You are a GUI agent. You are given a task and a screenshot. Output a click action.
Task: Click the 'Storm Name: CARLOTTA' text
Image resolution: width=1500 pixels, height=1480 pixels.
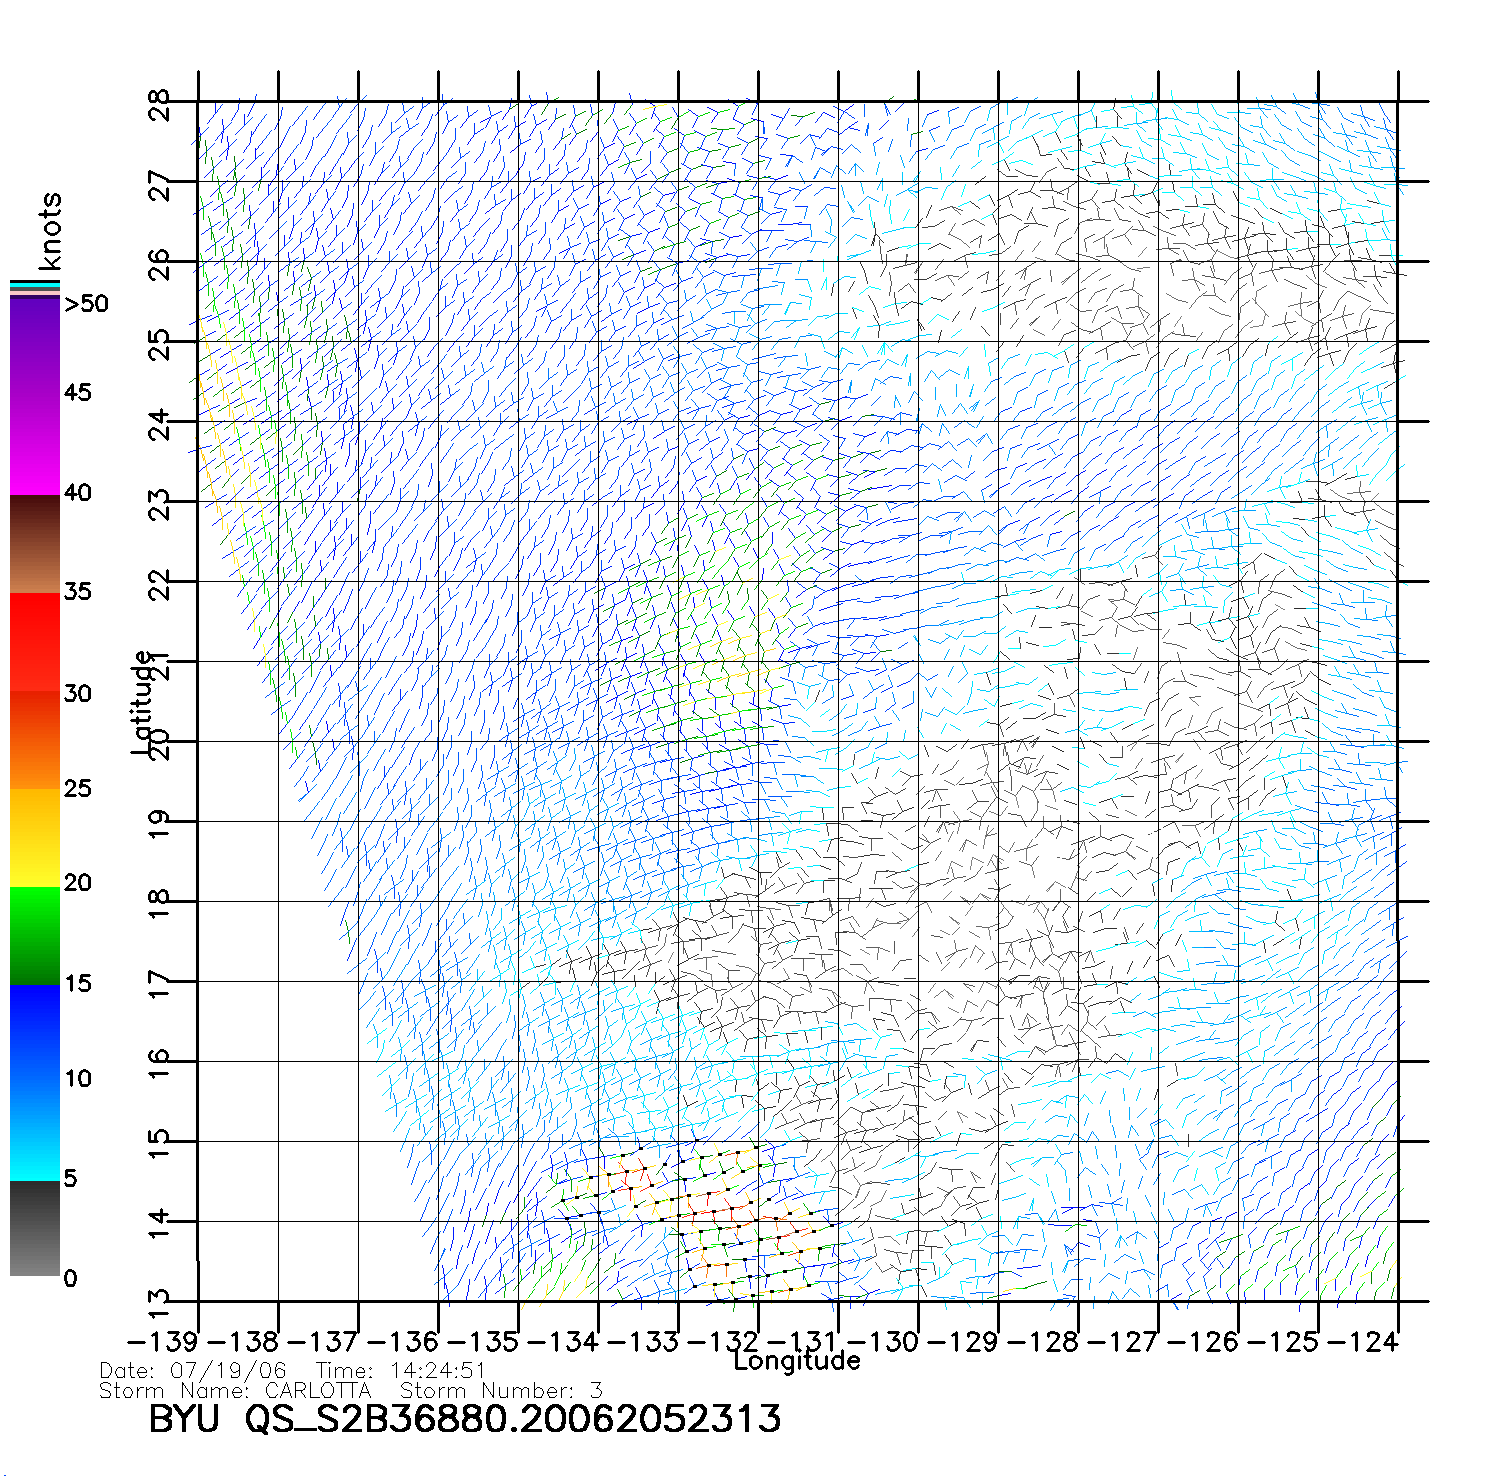pyautogui.click(x=235, y=1391)
